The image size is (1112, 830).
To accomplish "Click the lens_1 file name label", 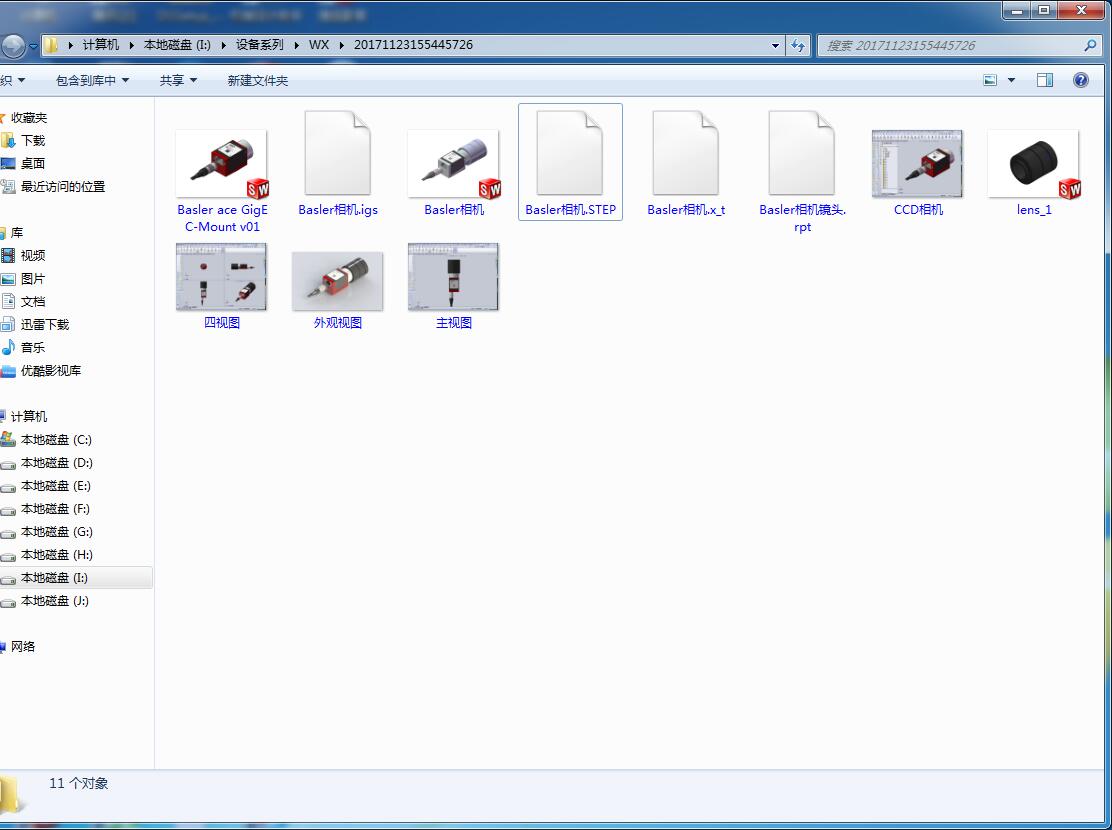I will [1033, 210].
